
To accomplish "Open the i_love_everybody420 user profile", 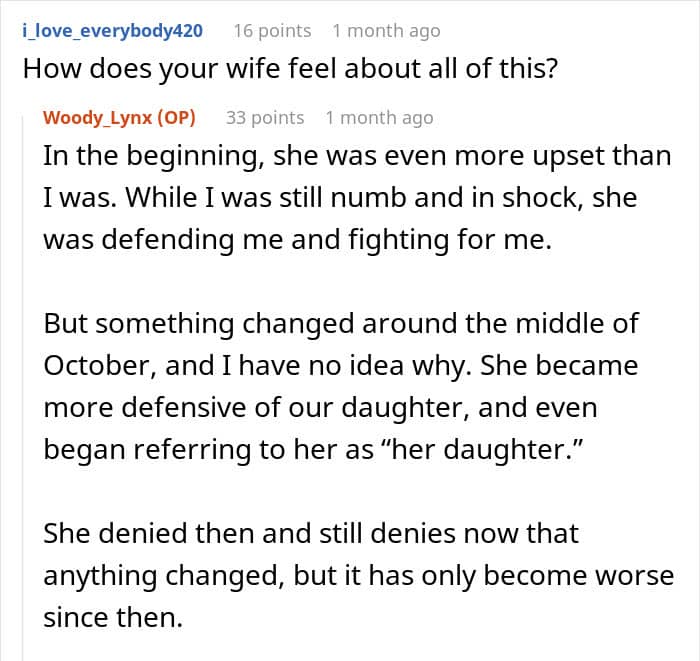I will [112, 30].
